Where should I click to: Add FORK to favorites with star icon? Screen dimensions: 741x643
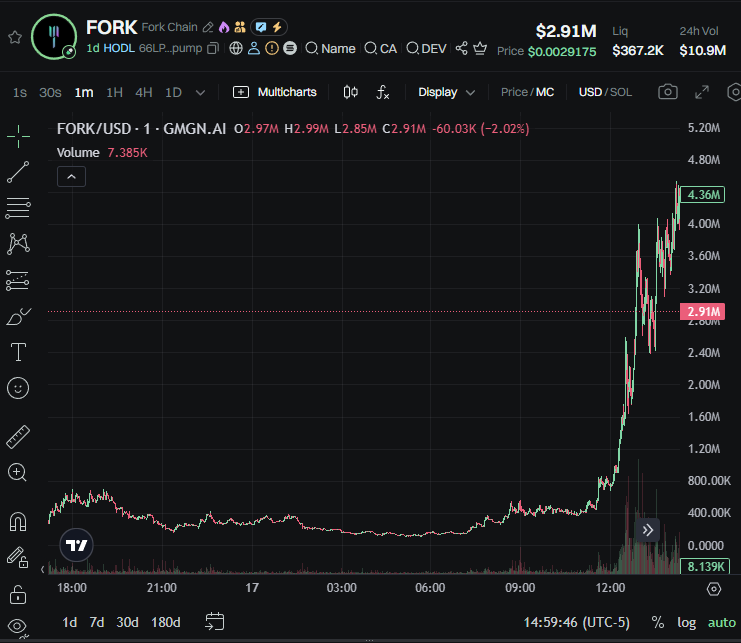(x=15, y=37)
